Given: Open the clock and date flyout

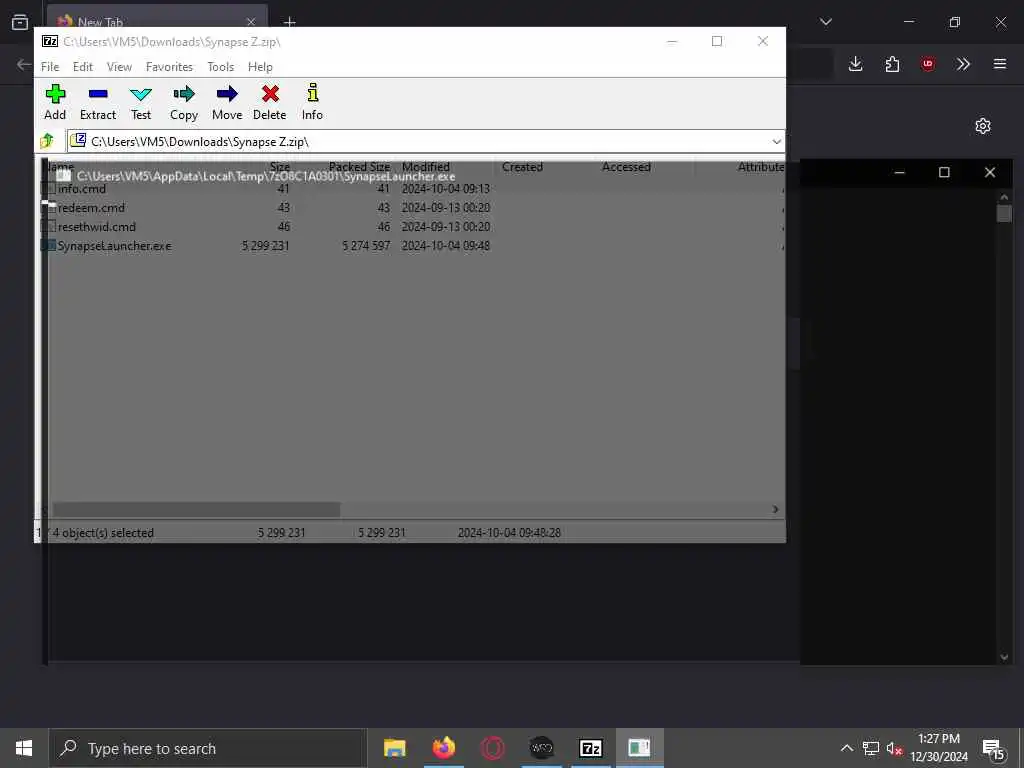Looking at the screenshot, I should 939,748.
